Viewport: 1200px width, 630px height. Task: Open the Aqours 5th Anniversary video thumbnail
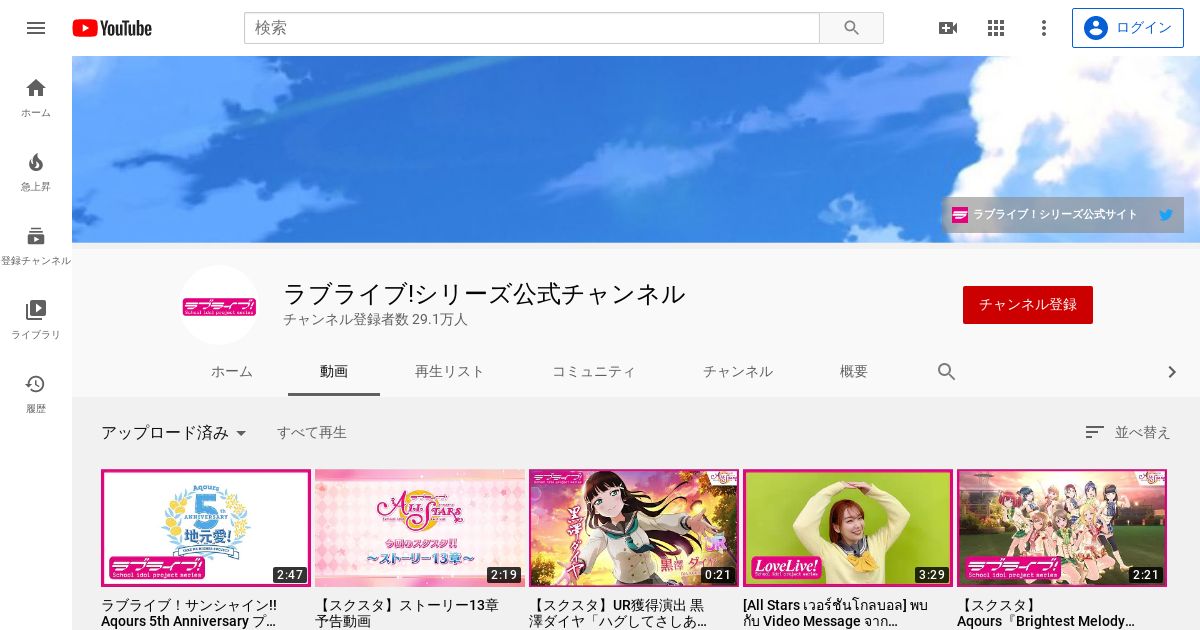[x=206, y=528]
